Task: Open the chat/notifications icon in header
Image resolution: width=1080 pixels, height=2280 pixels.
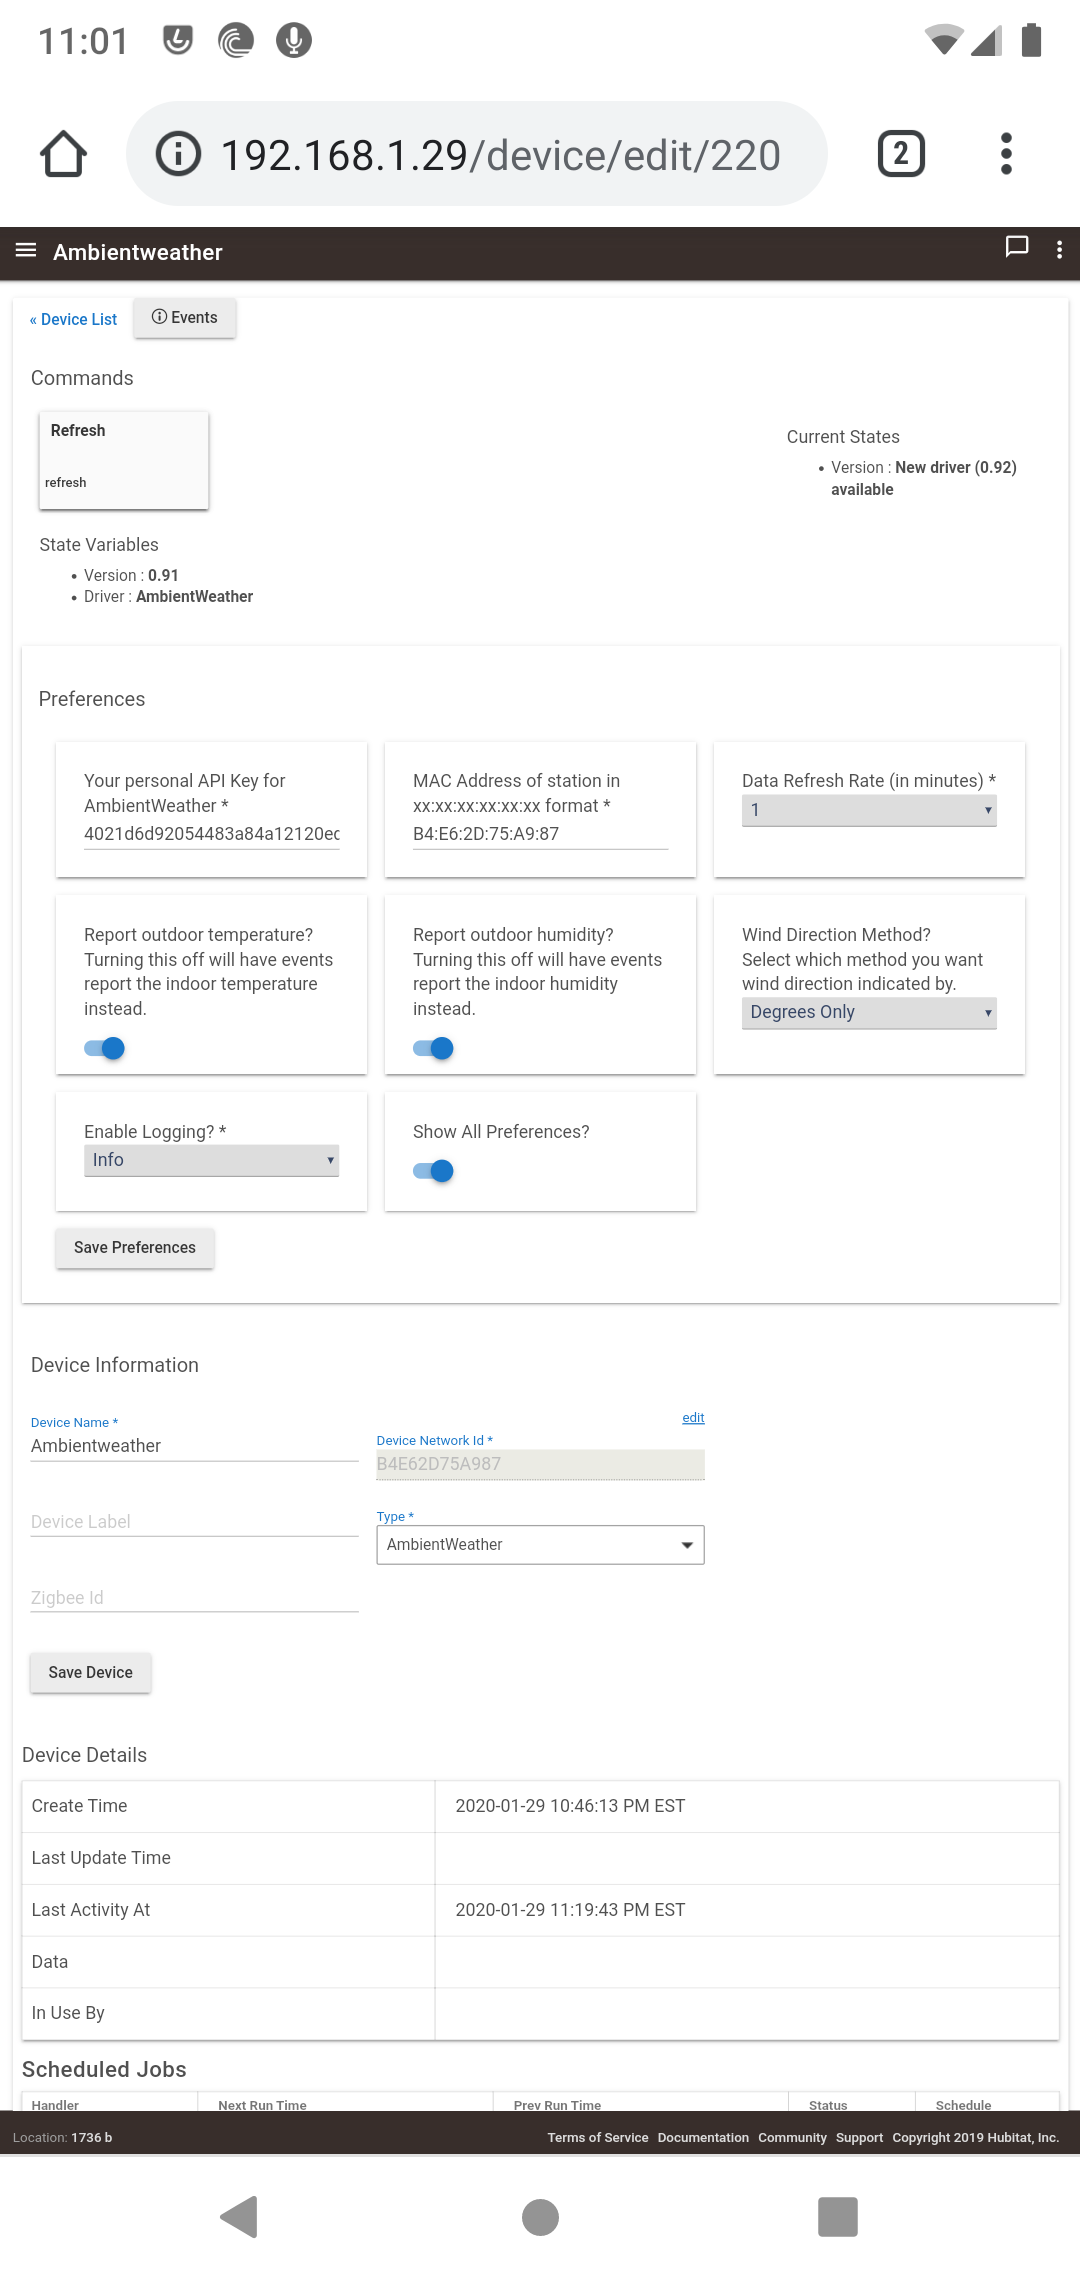Action: coord(1017,248)
